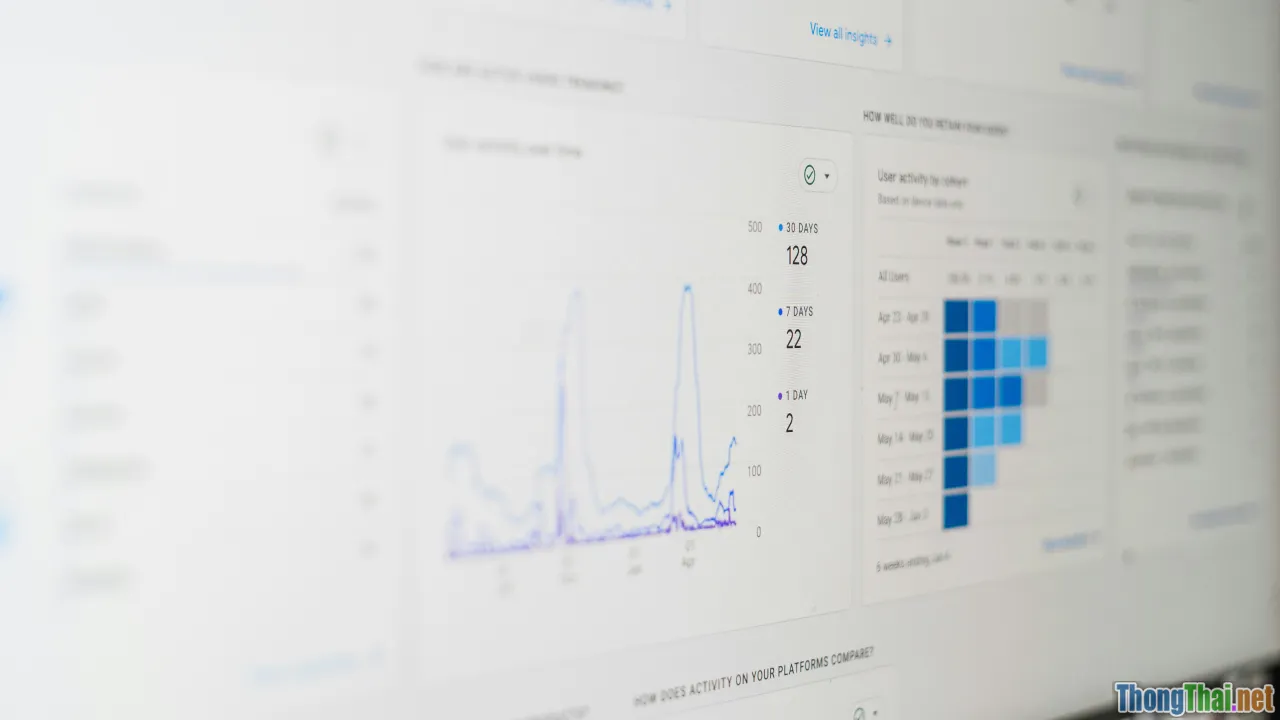This screenshot has width=1280, height=720.
Task: Toggle the 1 DAY metric legend
Action: click(x=795, y=395)
